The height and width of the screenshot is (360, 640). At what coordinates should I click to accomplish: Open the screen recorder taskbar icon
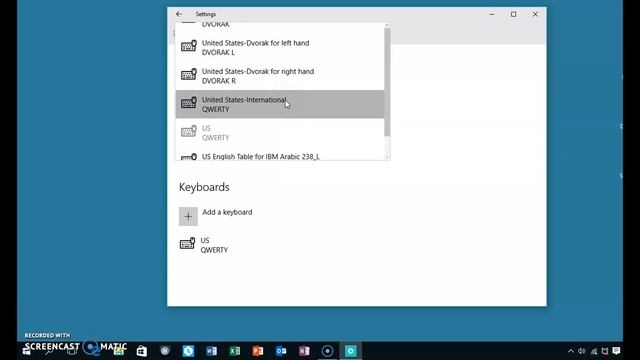(327, 351)
